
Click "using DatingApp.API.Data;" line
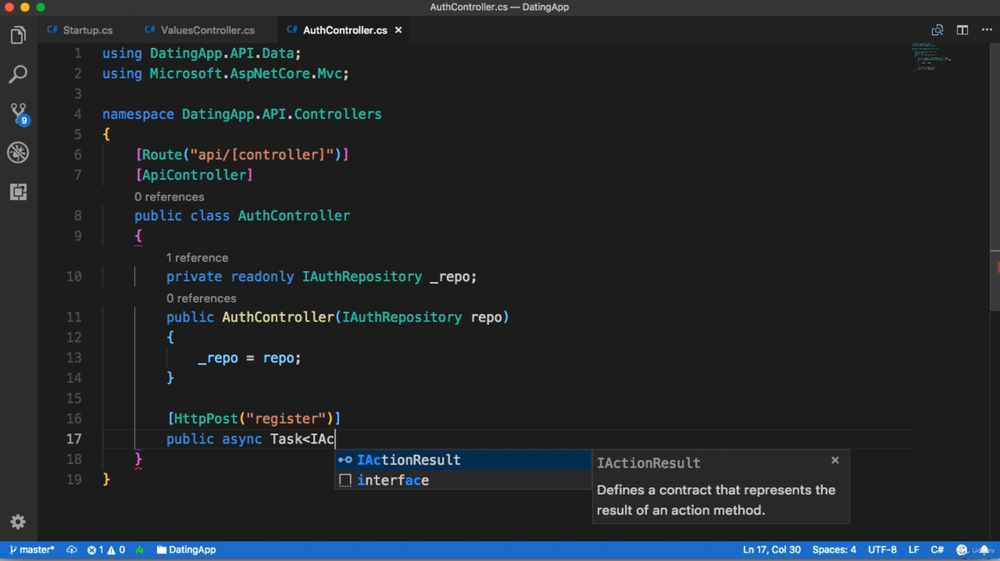pyautogui.click(x=202, y=53)
